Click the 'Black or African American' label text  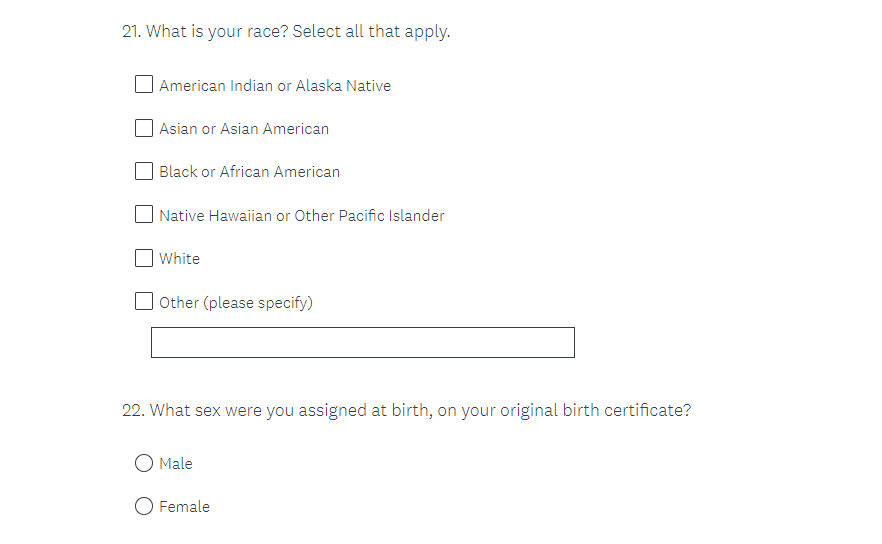click(249, 172)
